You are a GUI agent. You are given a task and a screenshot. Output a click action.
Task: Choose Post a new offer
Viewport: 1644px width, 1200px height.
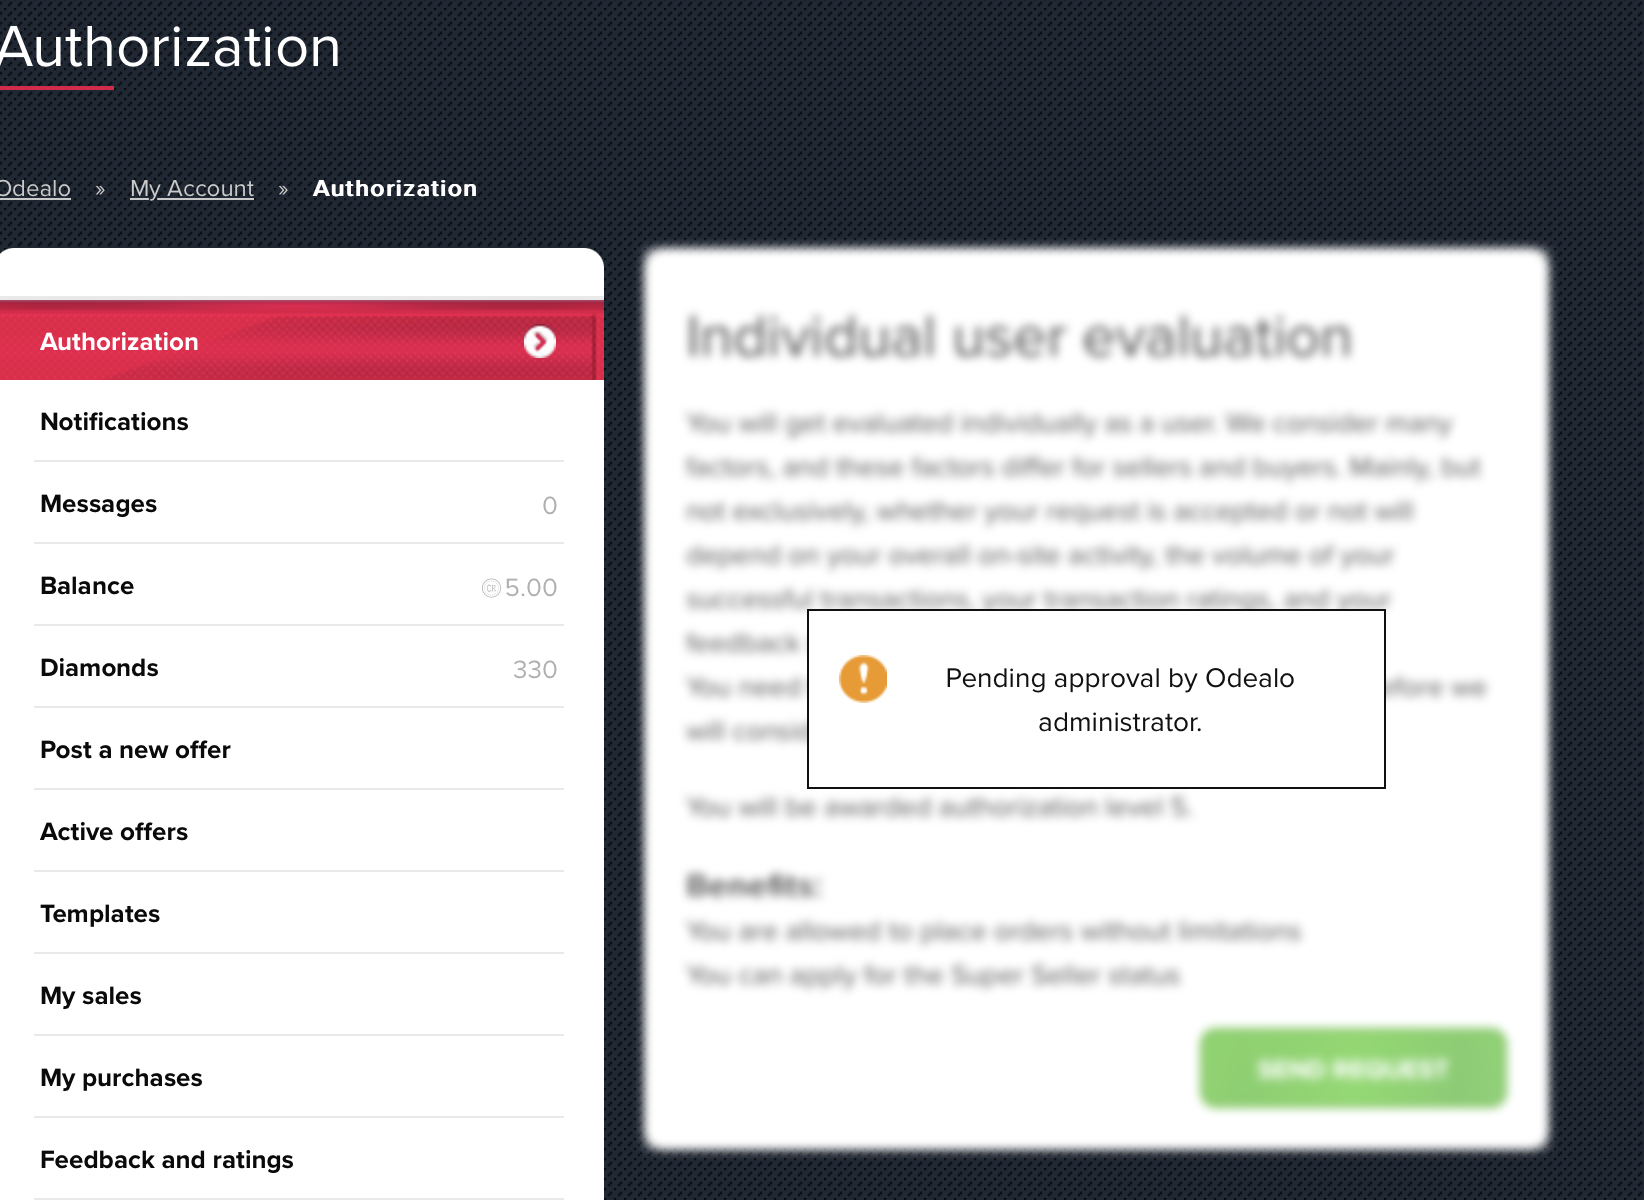pos(299,750)
